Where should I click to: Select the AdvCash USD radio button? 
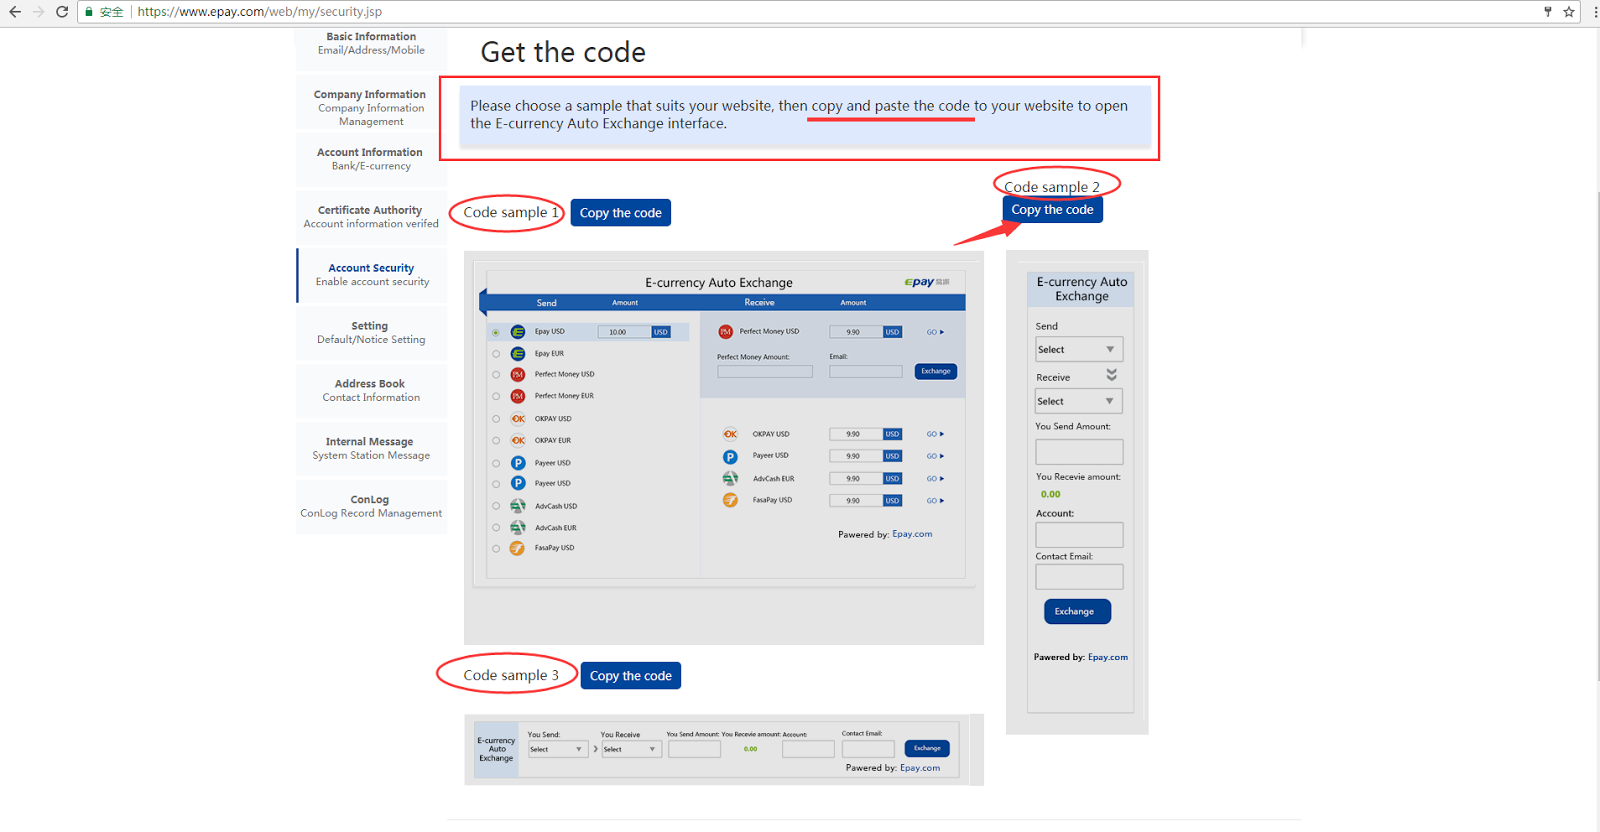[x=496, y=506]
